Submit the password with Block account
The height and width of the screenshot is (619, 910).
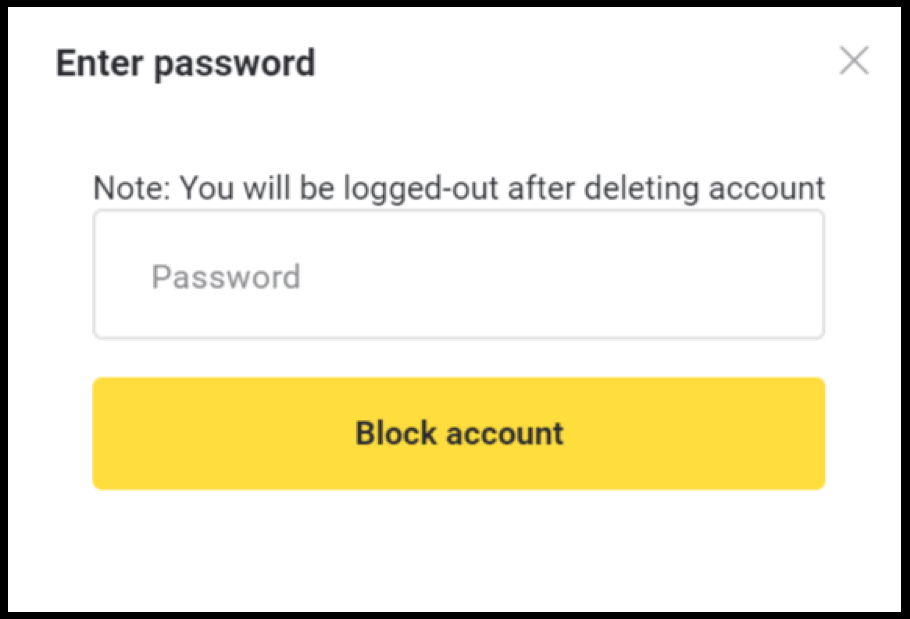tap(458, 433)
